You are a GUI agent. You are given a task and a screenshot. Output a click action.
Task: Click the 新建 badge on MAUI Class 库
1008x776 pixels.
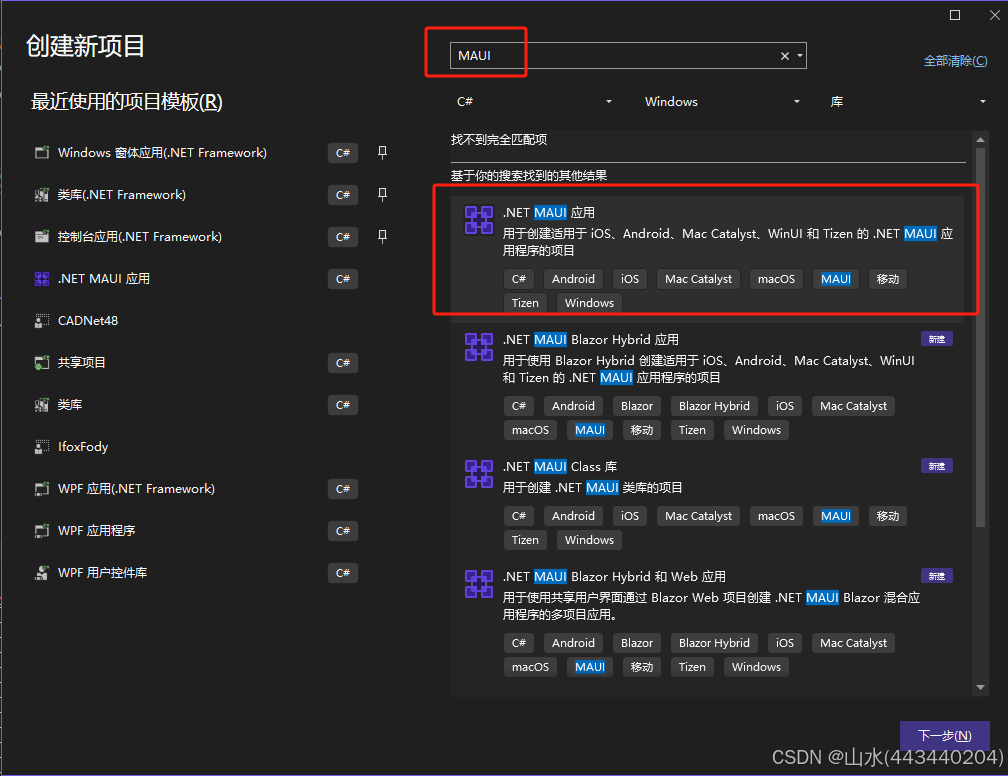click(937, 465)
